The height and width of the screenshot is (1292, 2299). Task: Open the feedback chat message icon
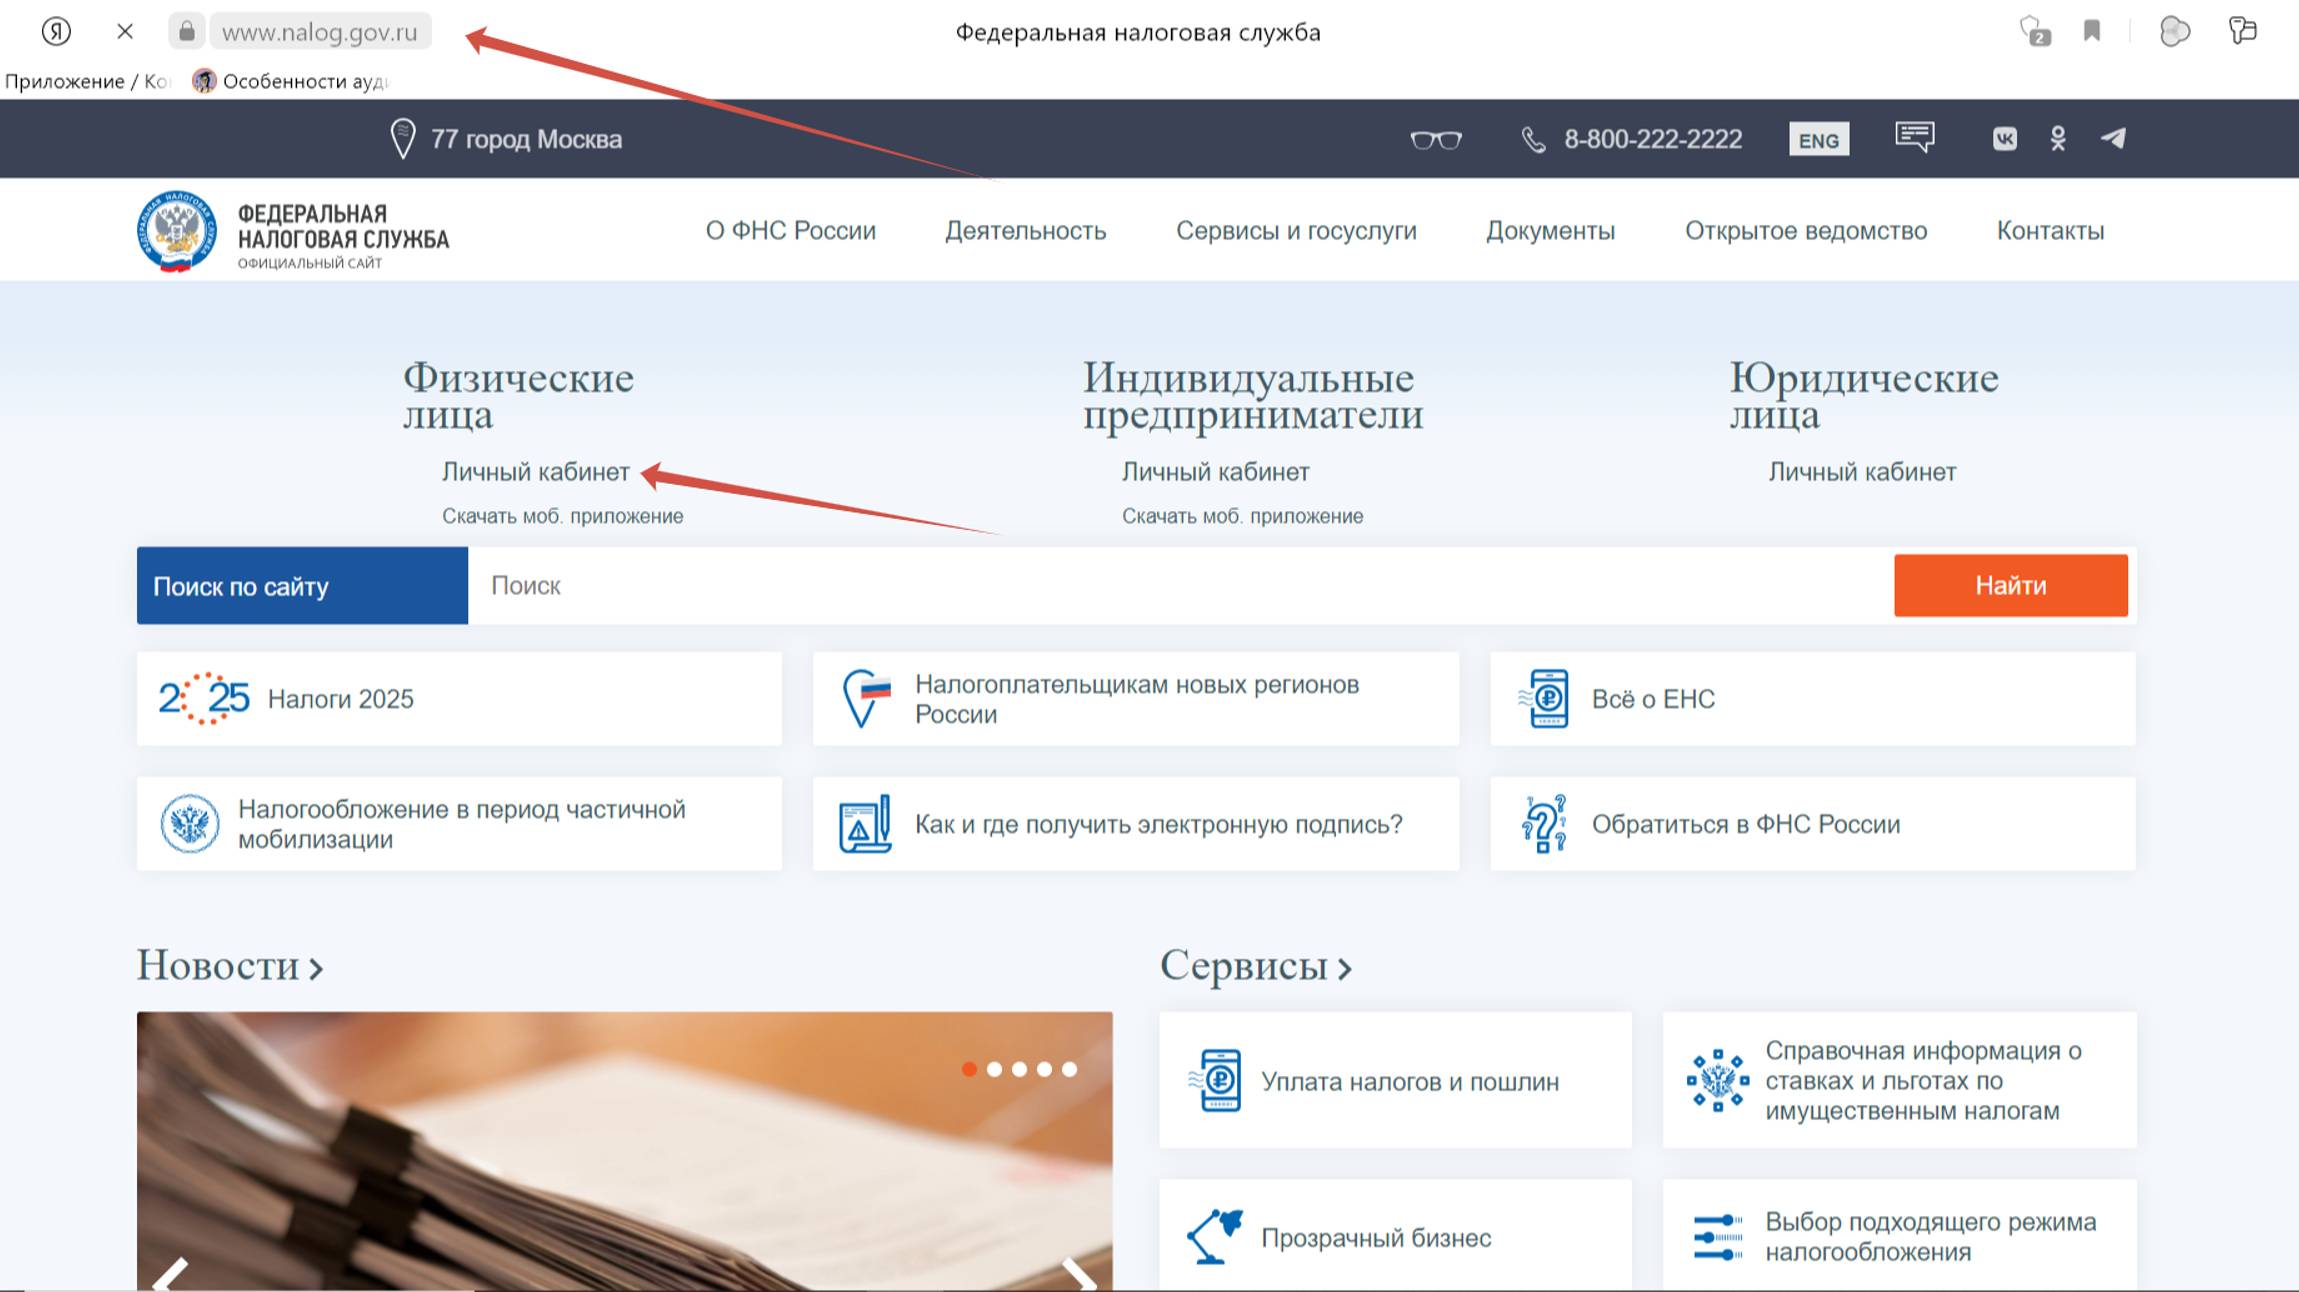pyautogui.click(x=1914, y=137)
